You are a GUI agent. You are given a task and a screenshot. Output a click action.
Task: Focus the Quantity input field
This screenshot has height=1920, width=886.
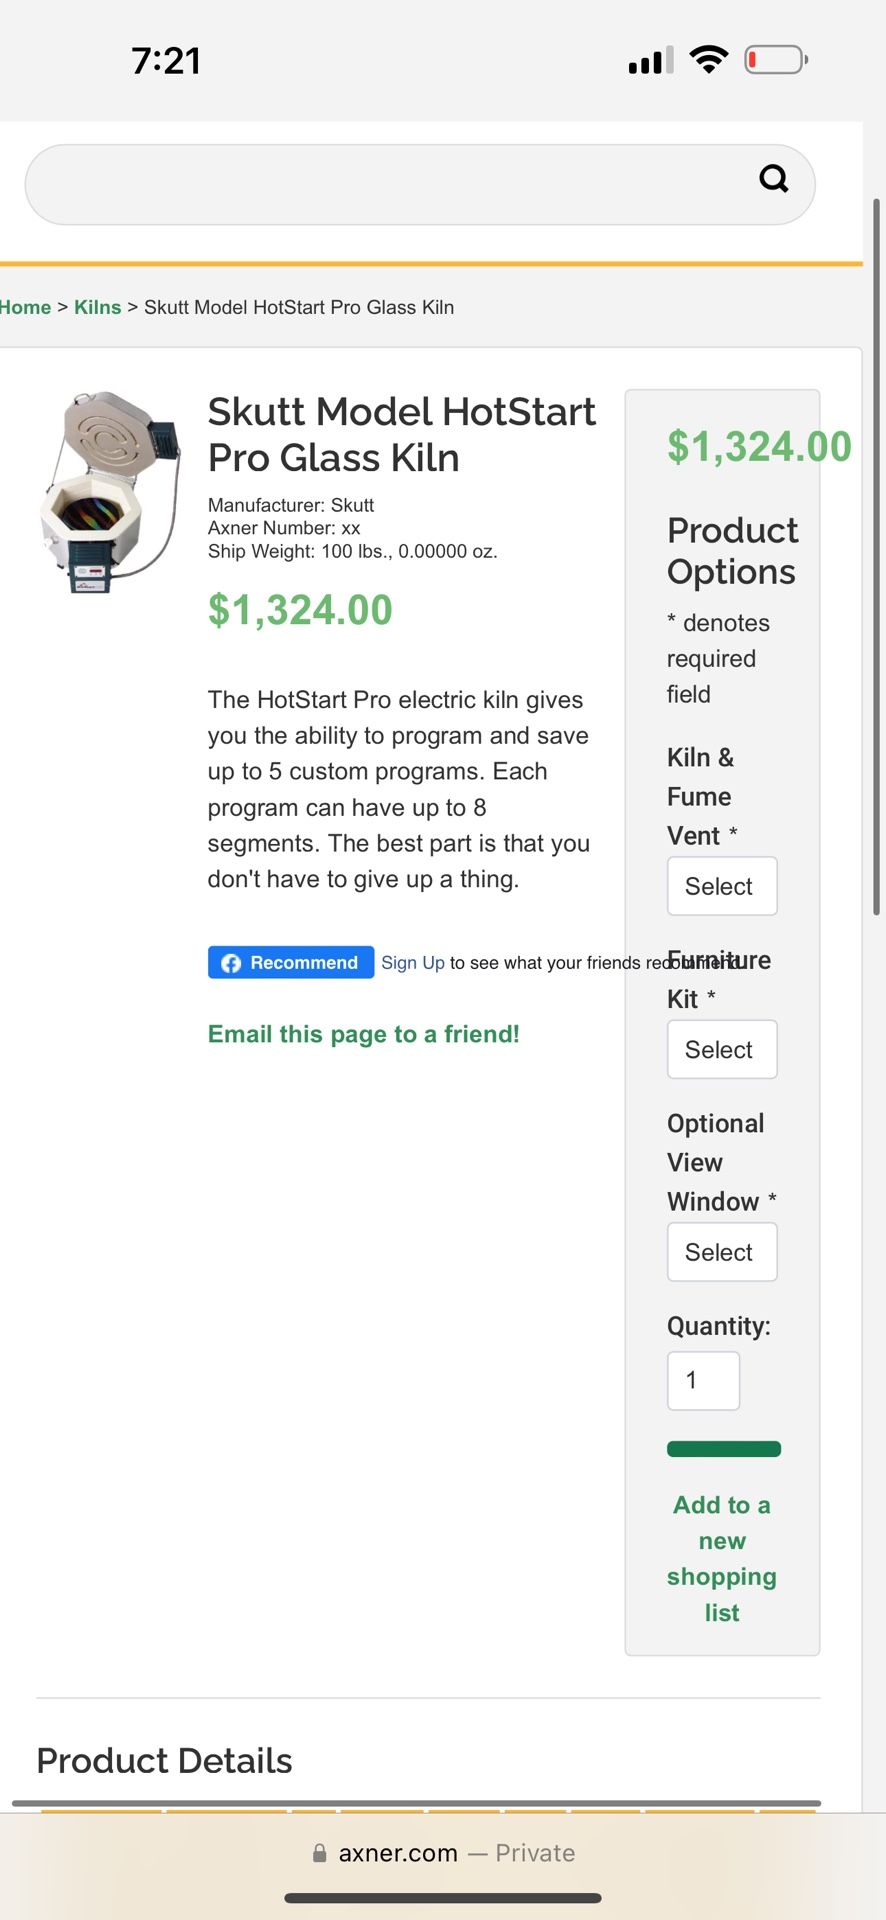(x=703, y=1381)
